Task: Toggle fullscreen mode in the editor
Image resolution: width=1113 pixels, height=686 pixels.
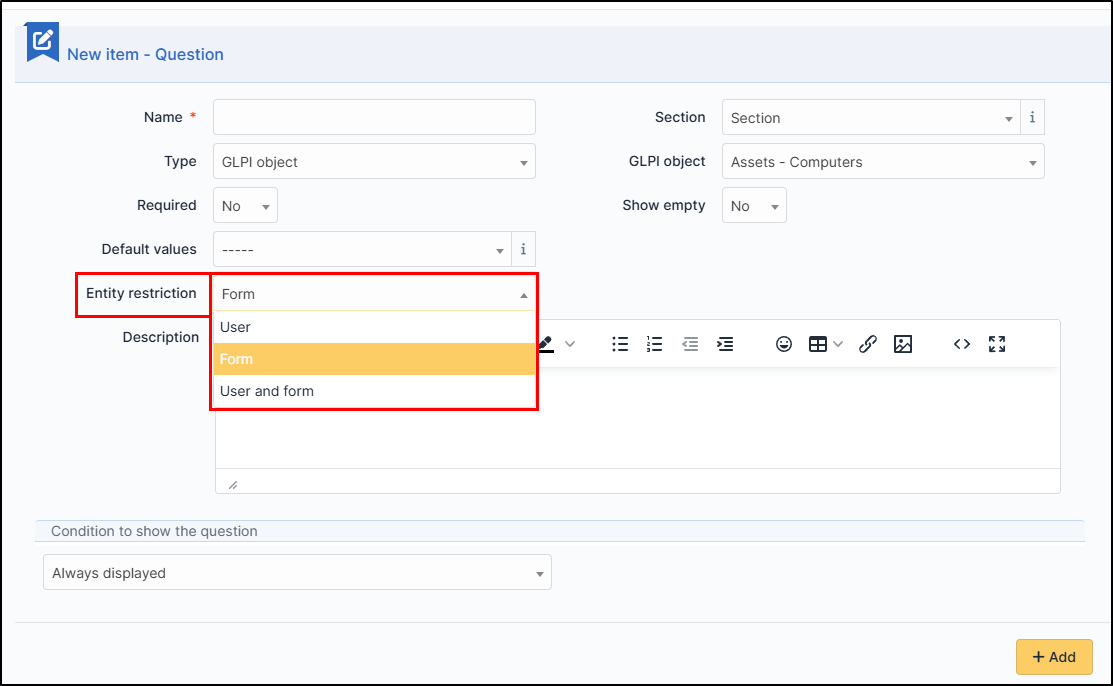Action: point(997,344)
